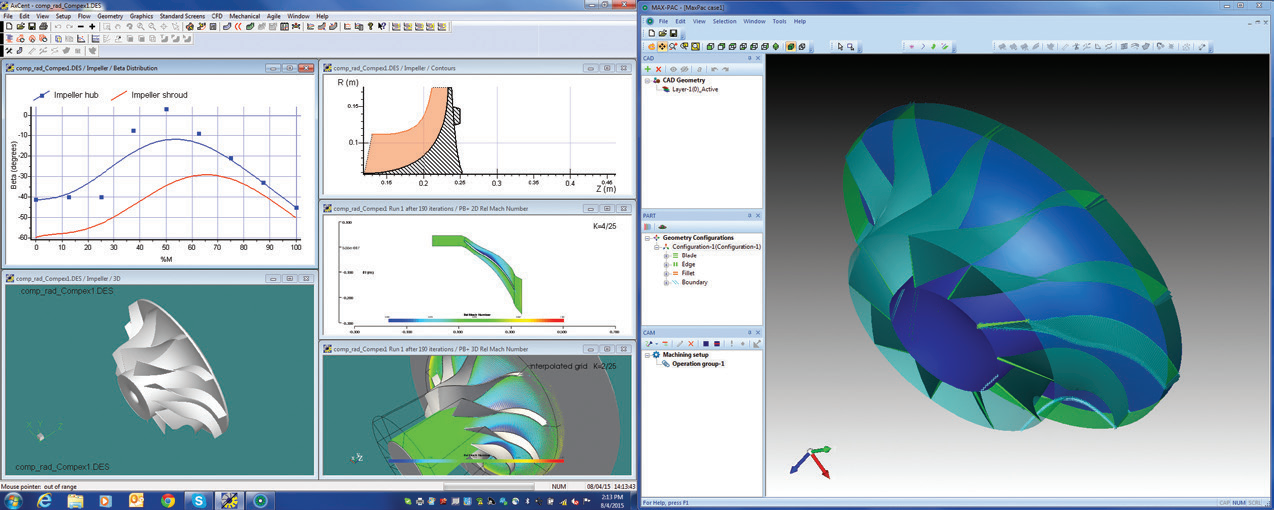This screenshot has height=510, width=1274.
Task: Click the Rel Mach Number color legend bar
Action: pos(476,322)
